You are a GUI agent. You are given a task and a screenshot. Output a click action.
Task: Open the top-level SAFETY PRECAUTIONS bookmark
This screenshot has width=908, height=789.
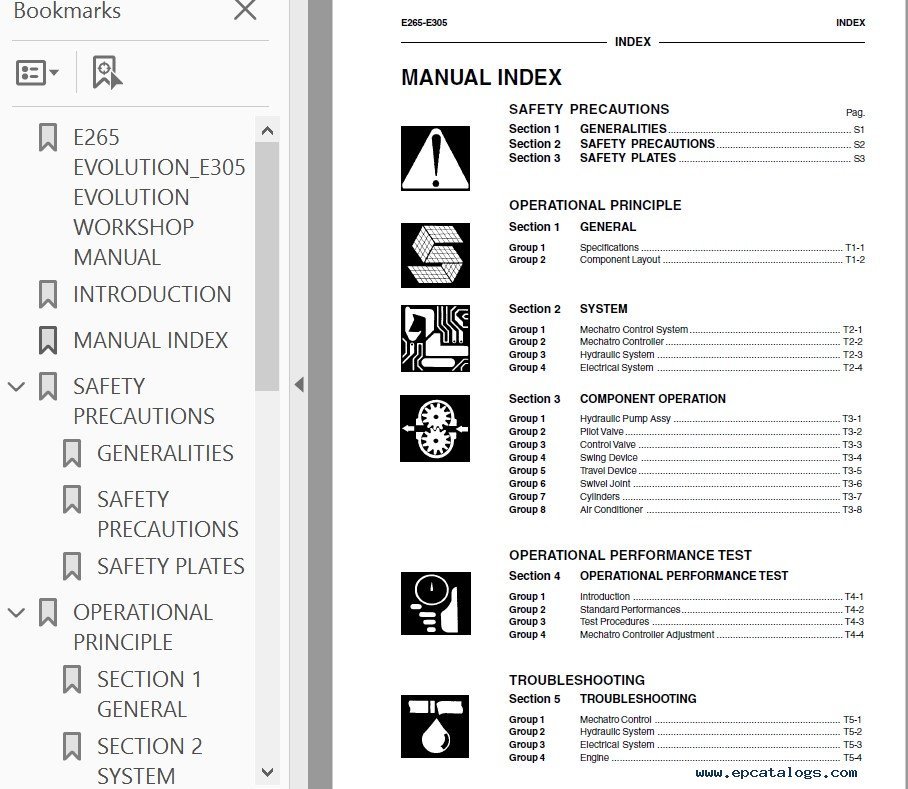(144, 401)
